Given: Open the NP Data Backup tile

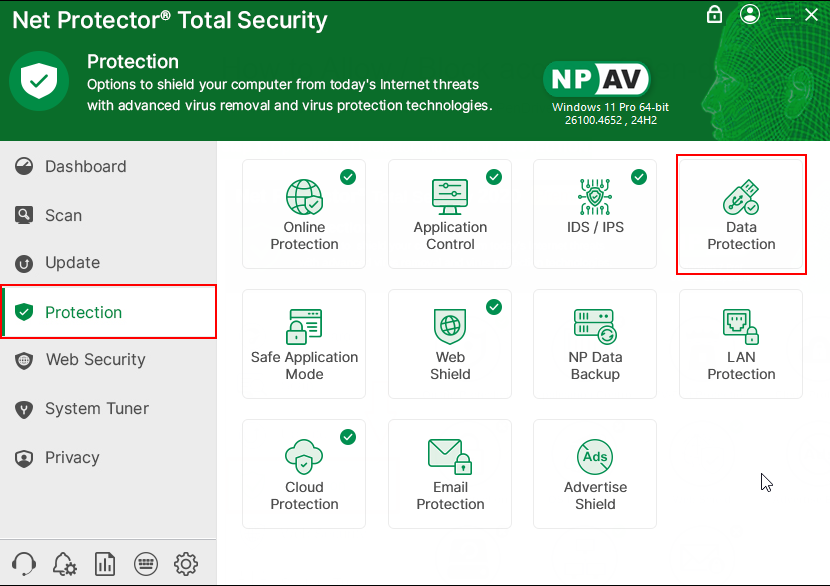Looking at the screenshot, I should tap(595, 344).
